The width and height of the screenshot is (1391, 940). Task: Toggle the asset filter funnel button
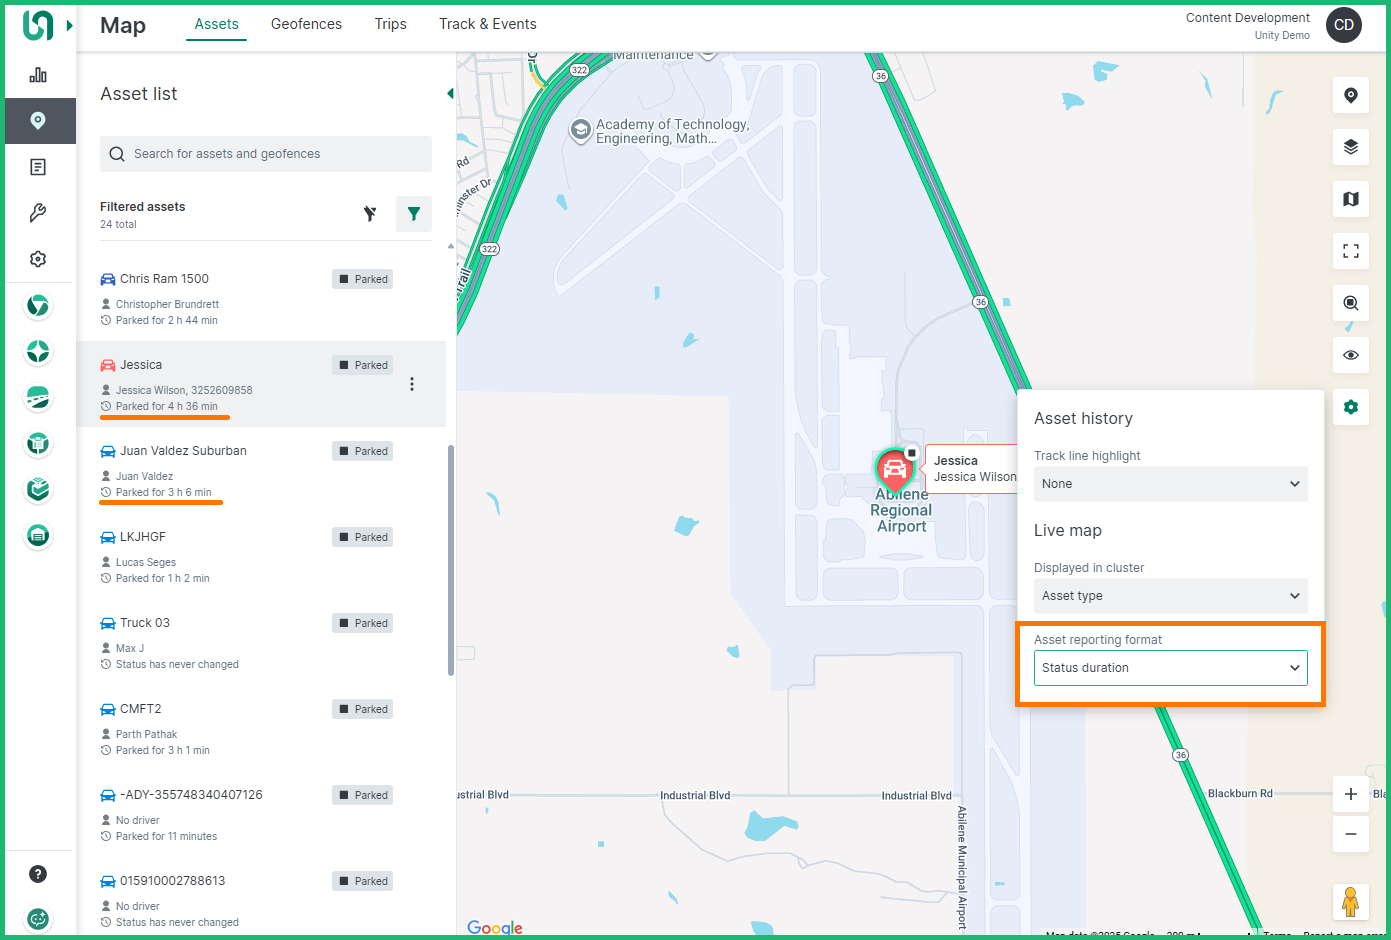click(x=413, y=214)
